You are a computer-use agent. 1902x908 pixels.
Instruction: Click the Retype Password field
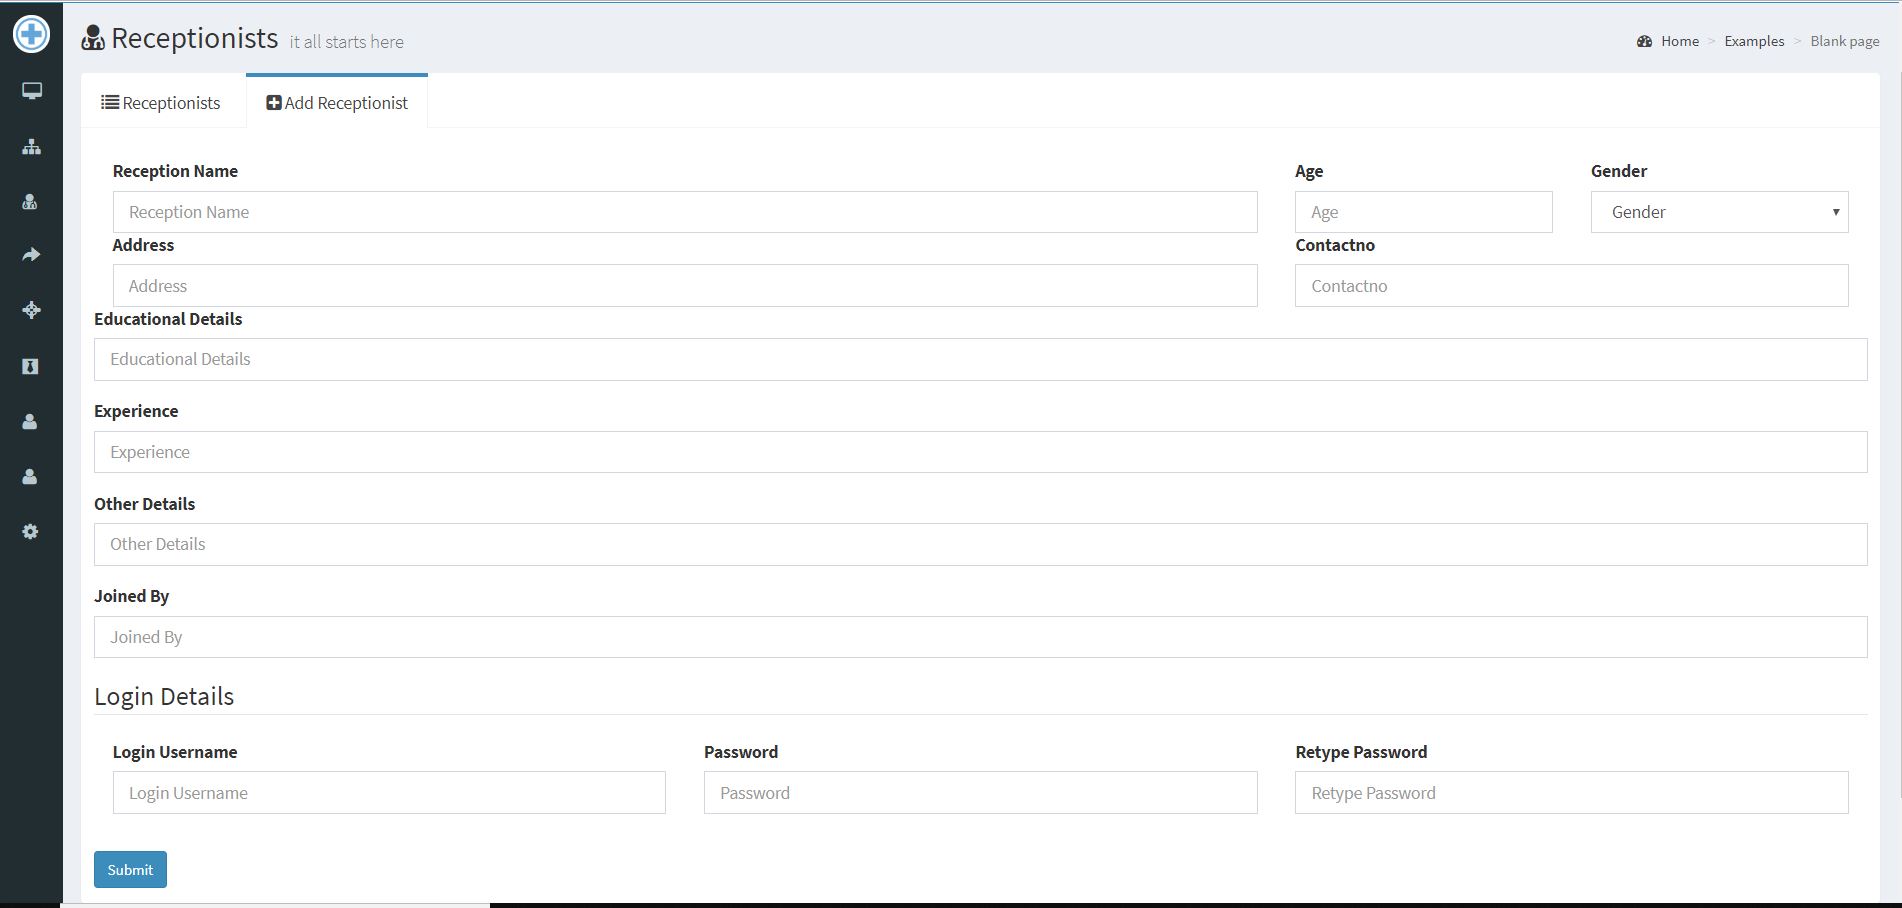pyautogui.click(x=1571, y=793)
